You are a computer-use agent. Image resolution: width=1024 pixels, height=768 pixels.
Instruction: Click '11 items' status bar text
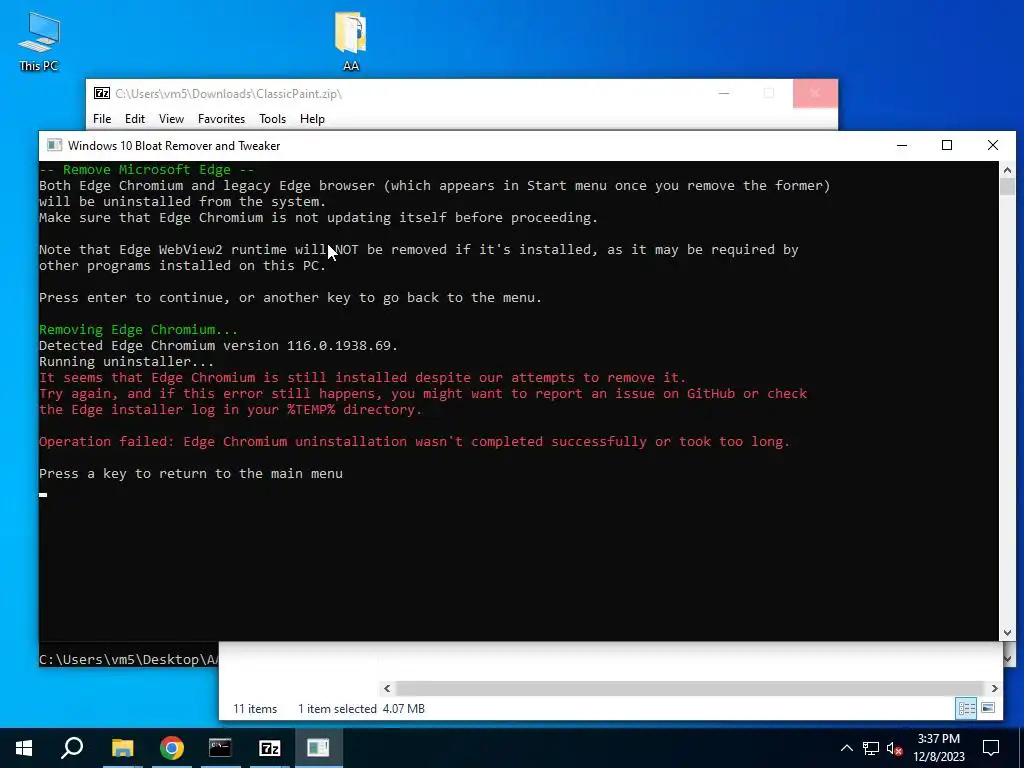click(x=255, y=709)
